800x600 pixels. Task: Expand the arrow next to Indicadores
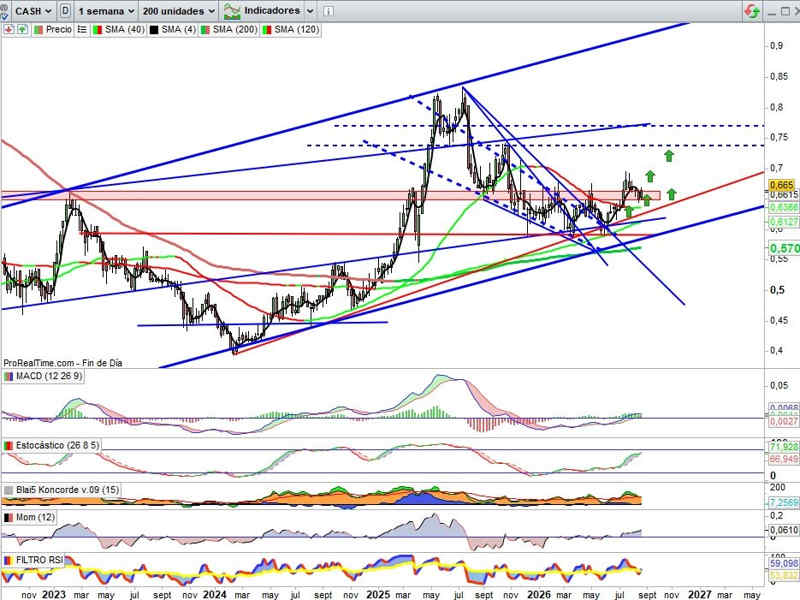coord(310,11)
